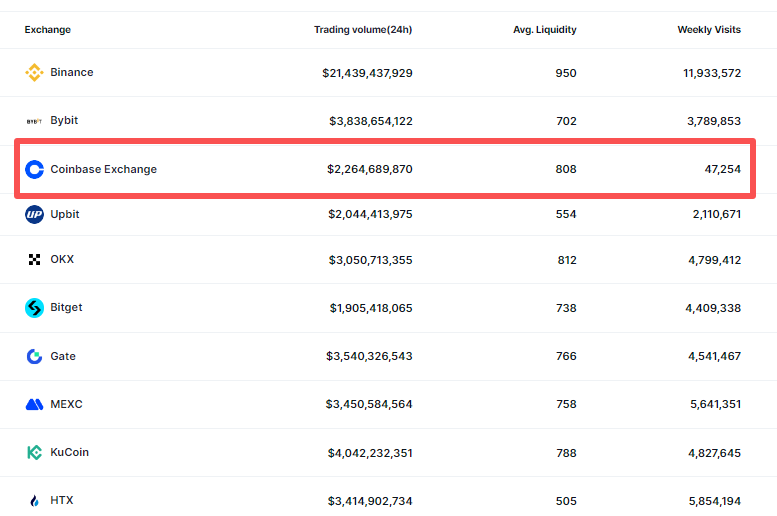
Task: Sort by Avg. Liquidity column header
Action: 544,30
